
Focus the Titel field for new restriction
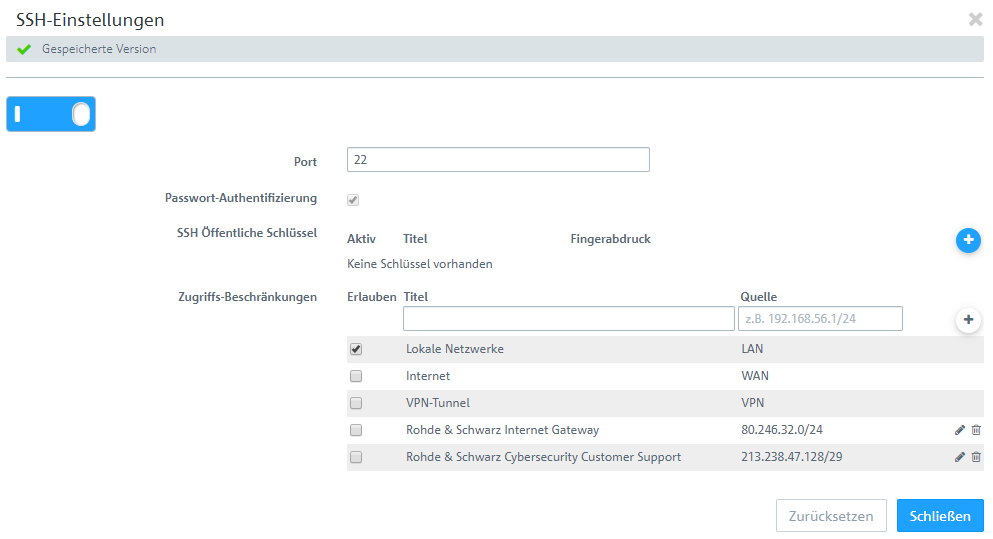point(568,319)
